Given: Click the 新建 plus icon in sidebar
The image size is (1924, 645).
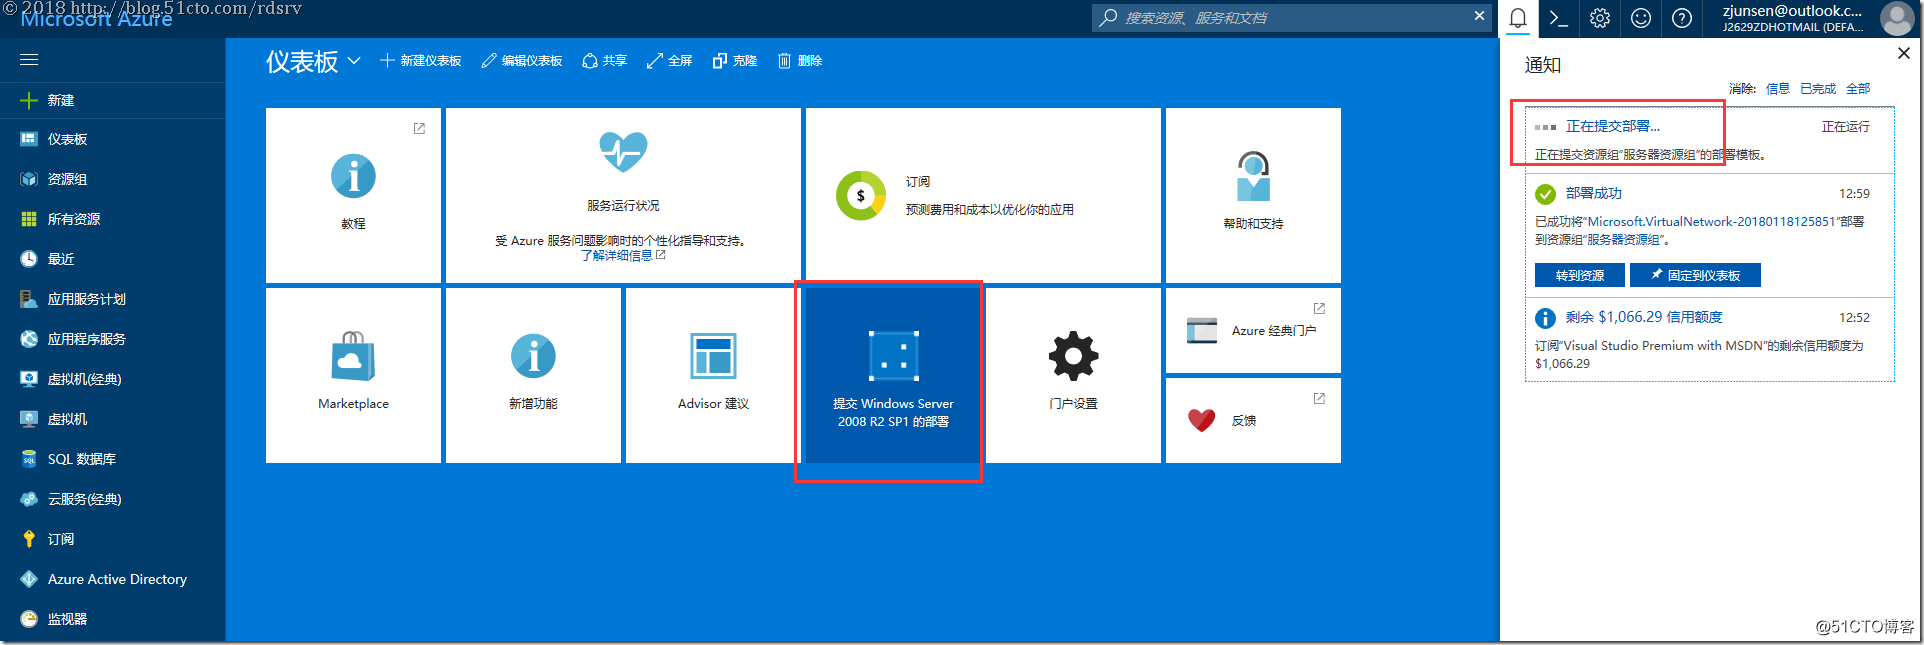Looking at the screenshot, I should pyautogui.click(x=29, y=100).
